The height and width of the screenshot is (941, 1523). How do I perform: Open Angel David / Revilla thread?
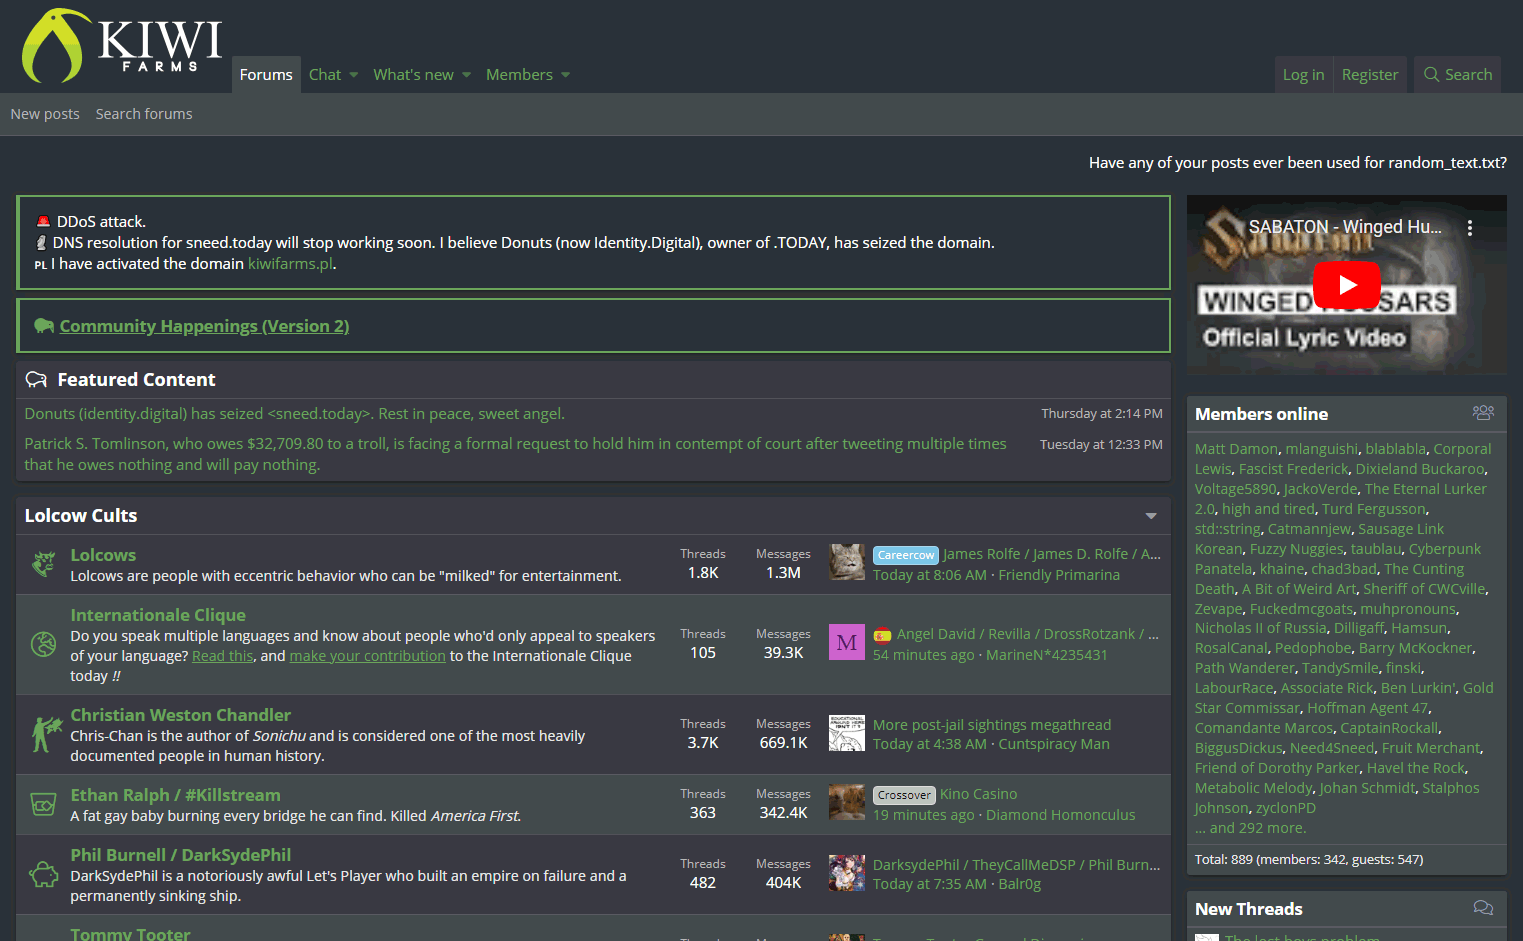coord(1028,634)
